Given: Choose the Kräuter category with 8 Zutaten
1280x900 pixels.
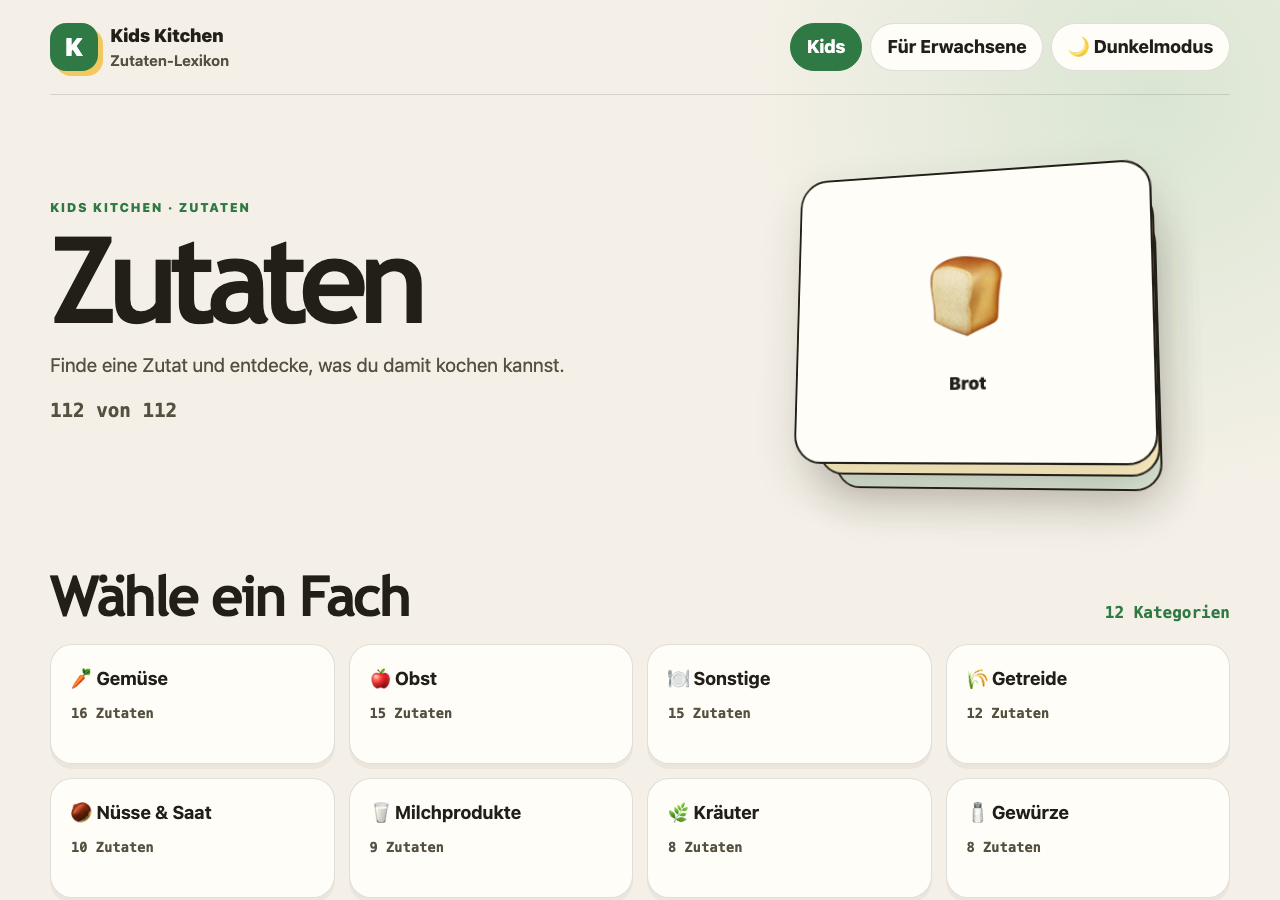Looking at the screenshot, I should coord(789,838).
